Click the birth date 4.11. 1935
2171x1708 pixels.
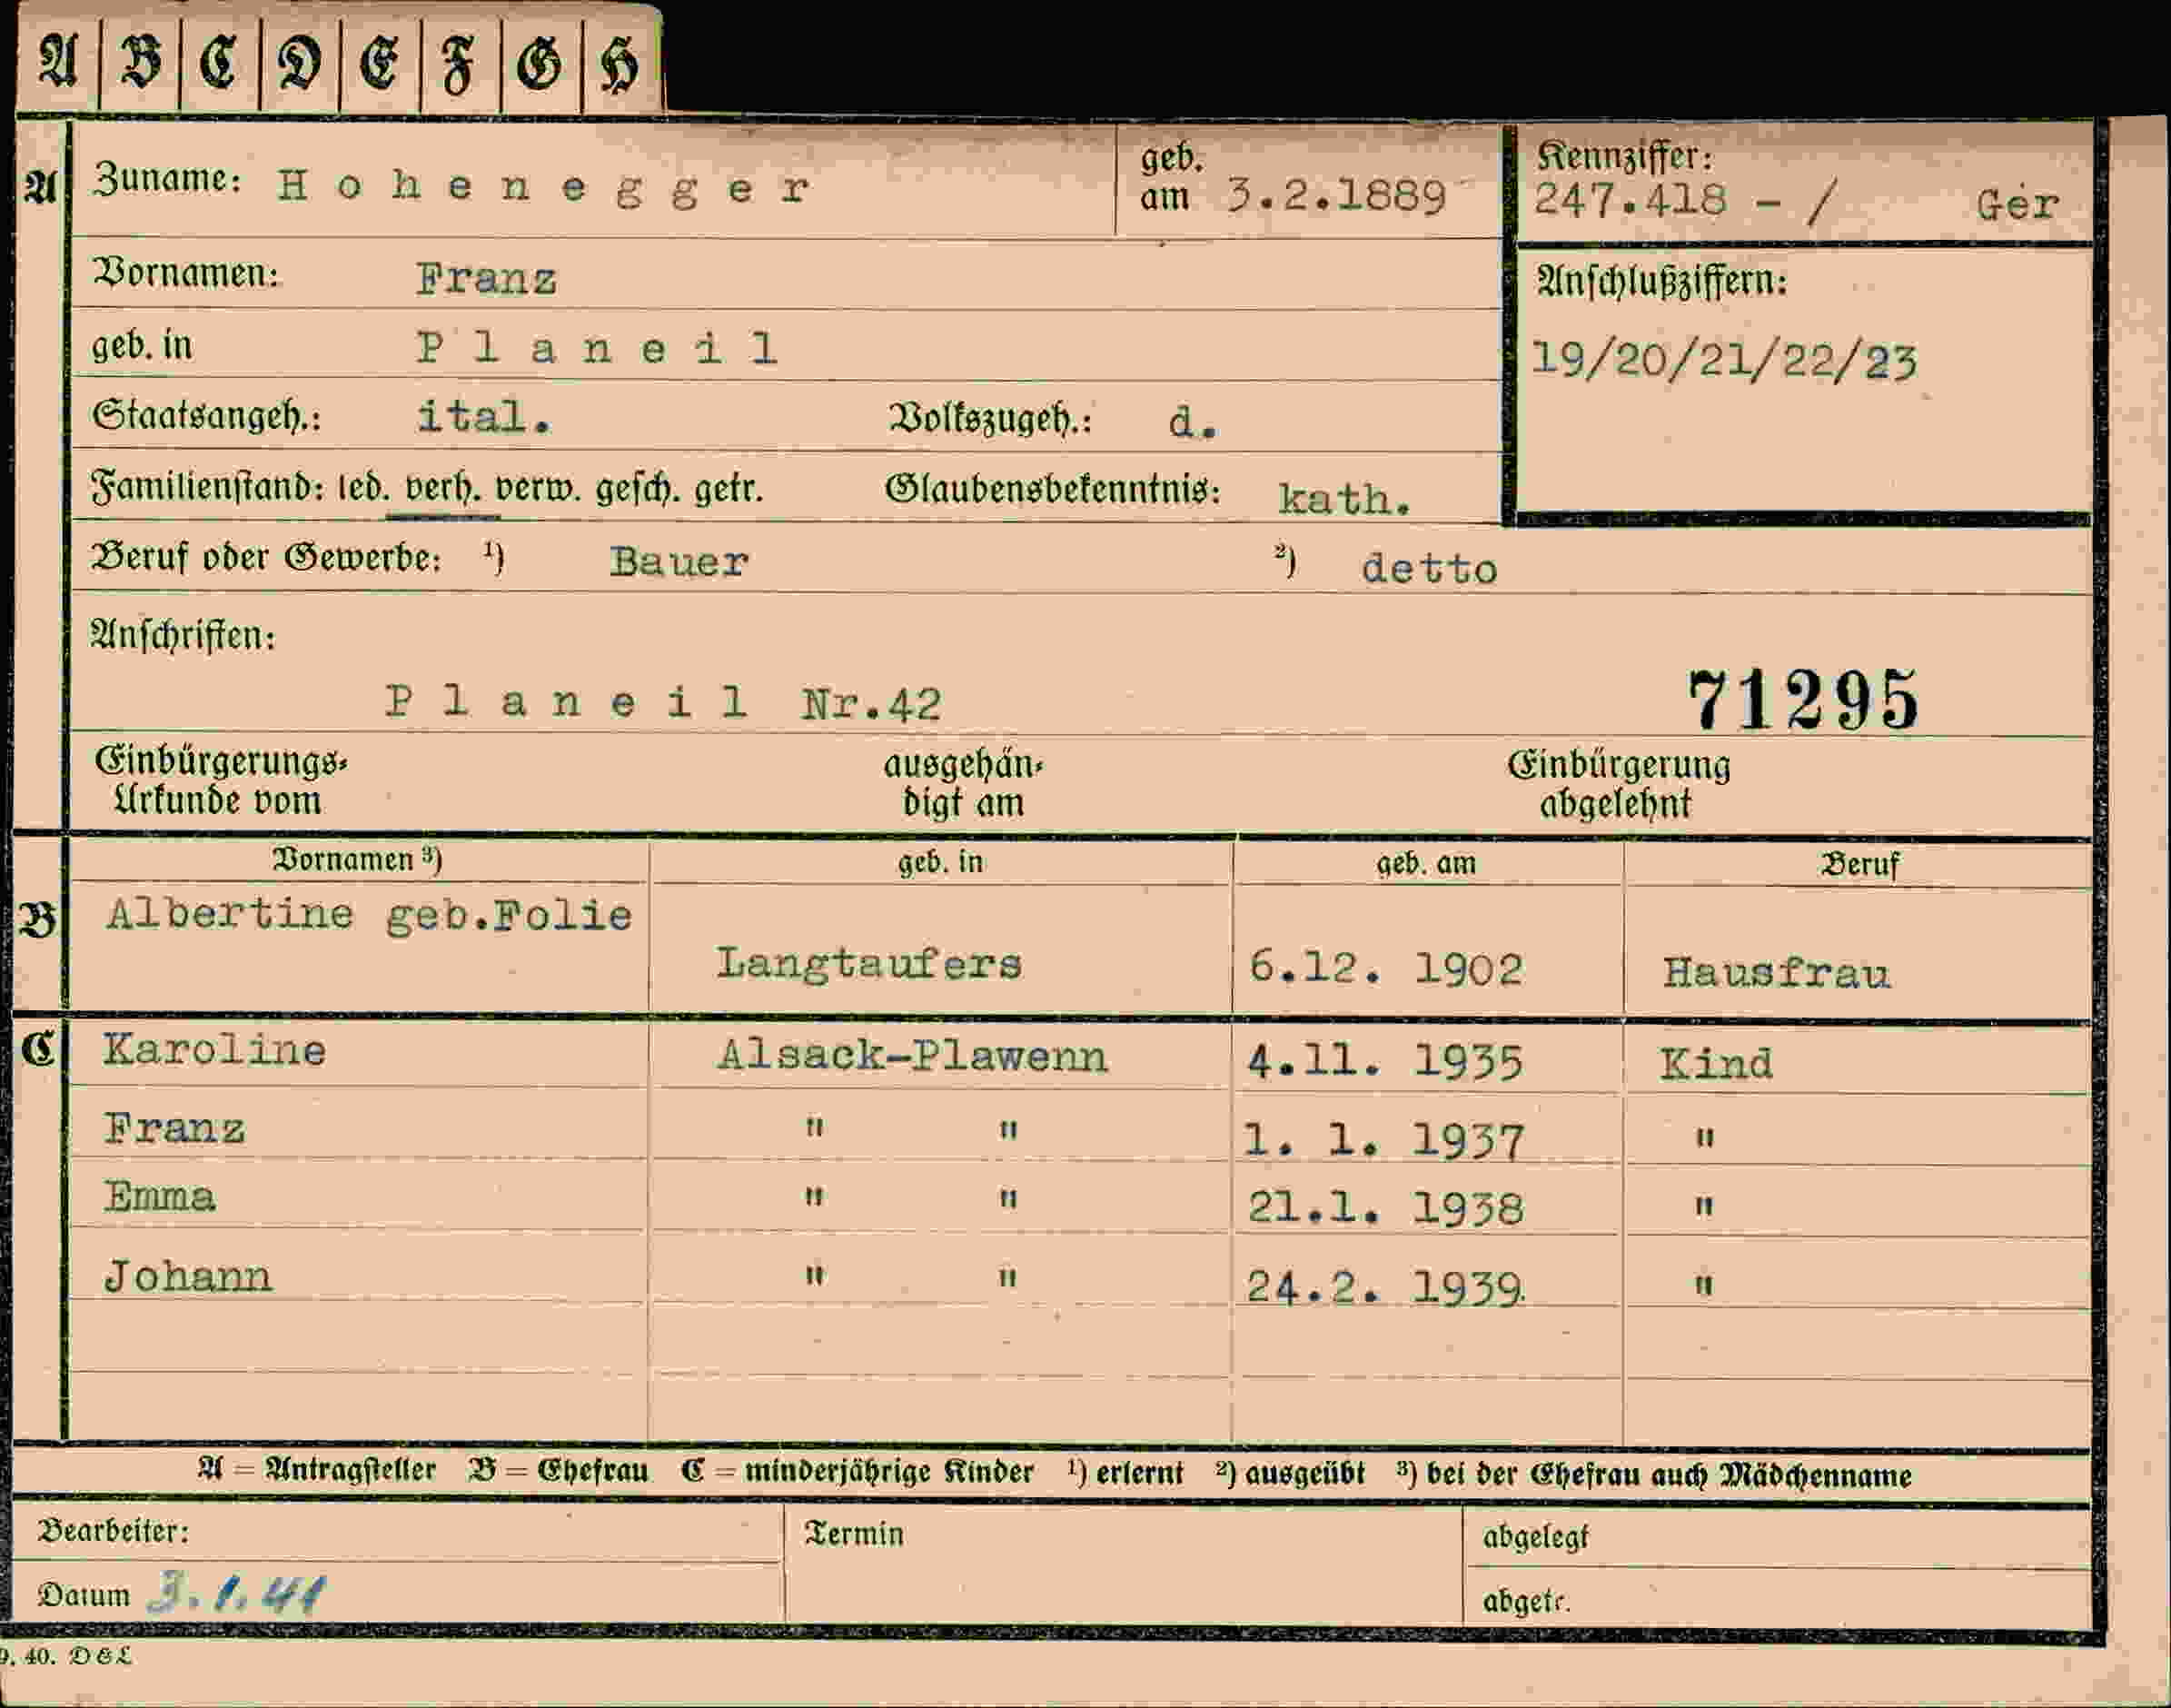point(1385,1061)
